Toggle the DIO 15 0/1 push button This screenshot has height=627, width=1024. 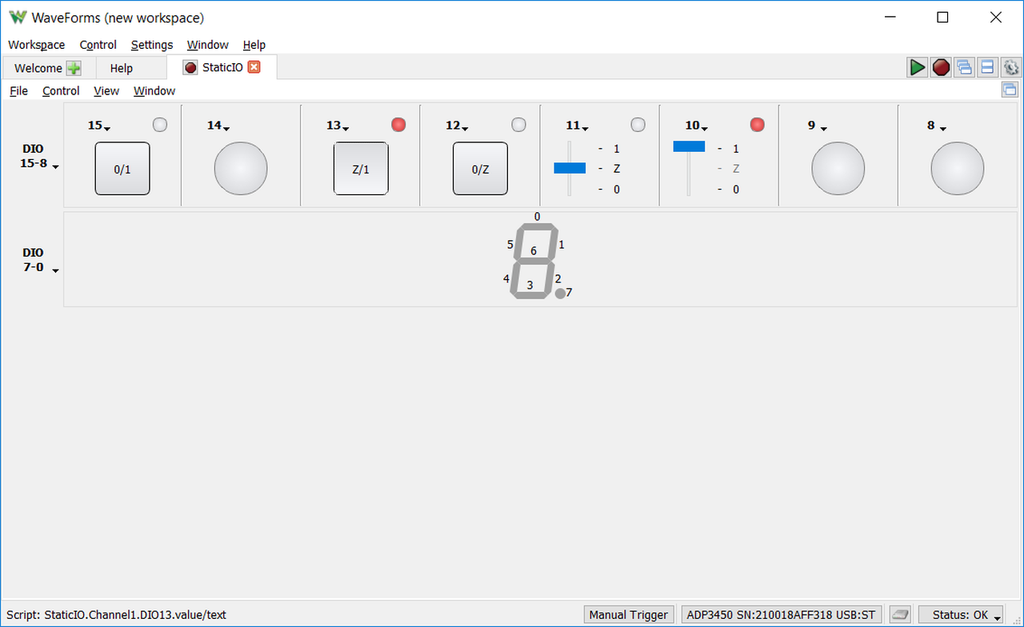tap(122, 169)
